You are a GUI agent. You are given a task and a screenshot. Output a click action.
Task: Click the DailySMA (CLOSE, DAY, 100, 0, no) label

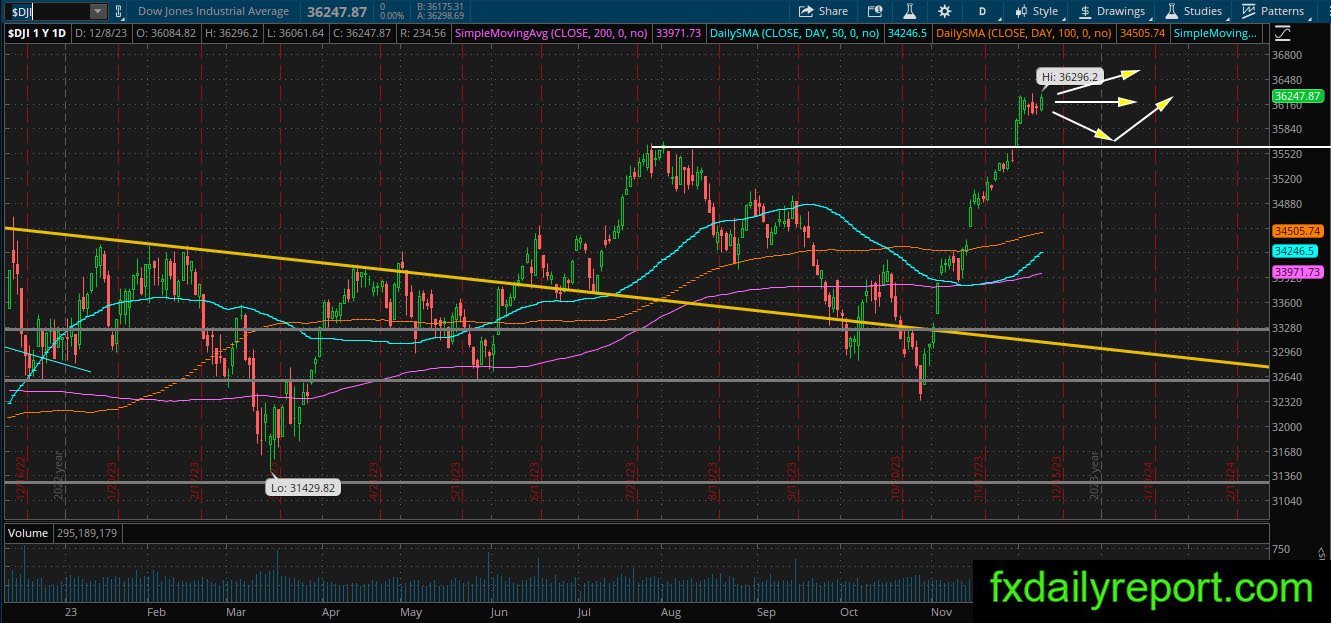[1025, 33]
